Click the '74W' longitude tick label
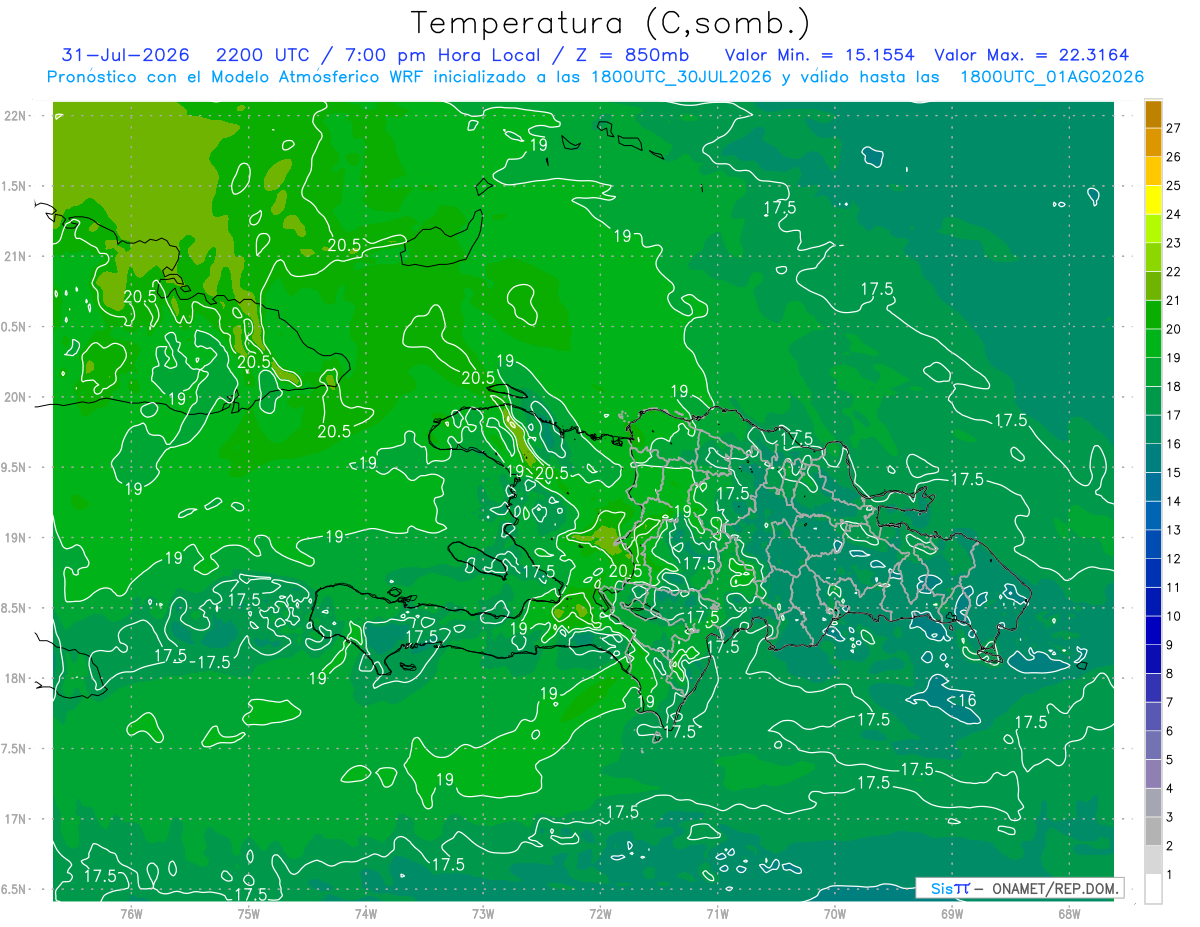This screenshot has width=1200, height=927. coord(366,913)
